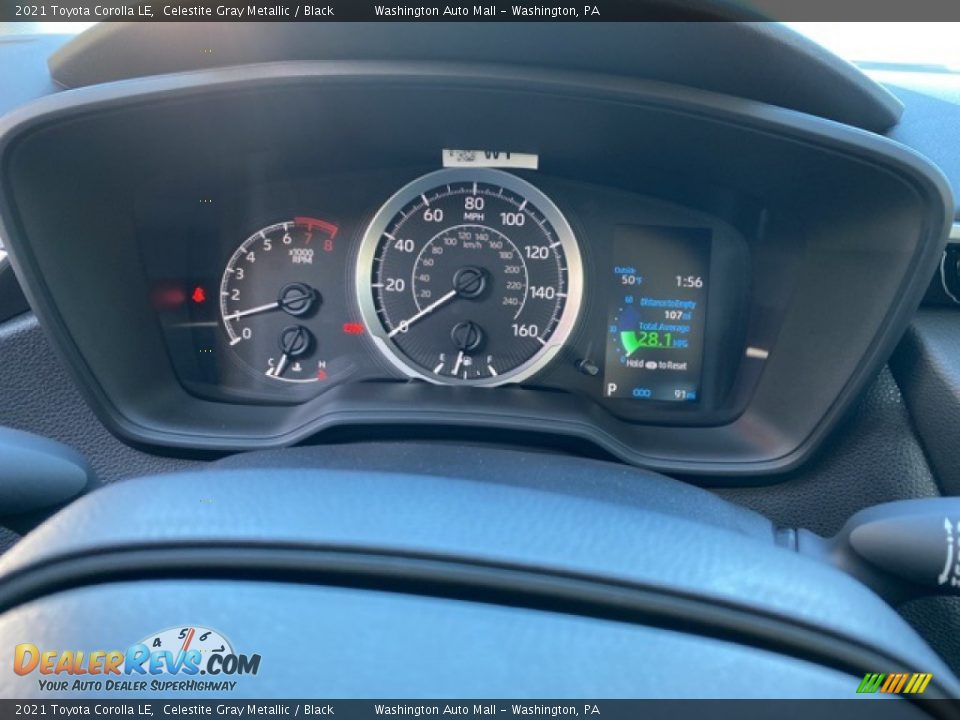Viewport: 960px width, 720px height.
Task: Tap the Distance to Empty label
Action: tap(668, 303)
